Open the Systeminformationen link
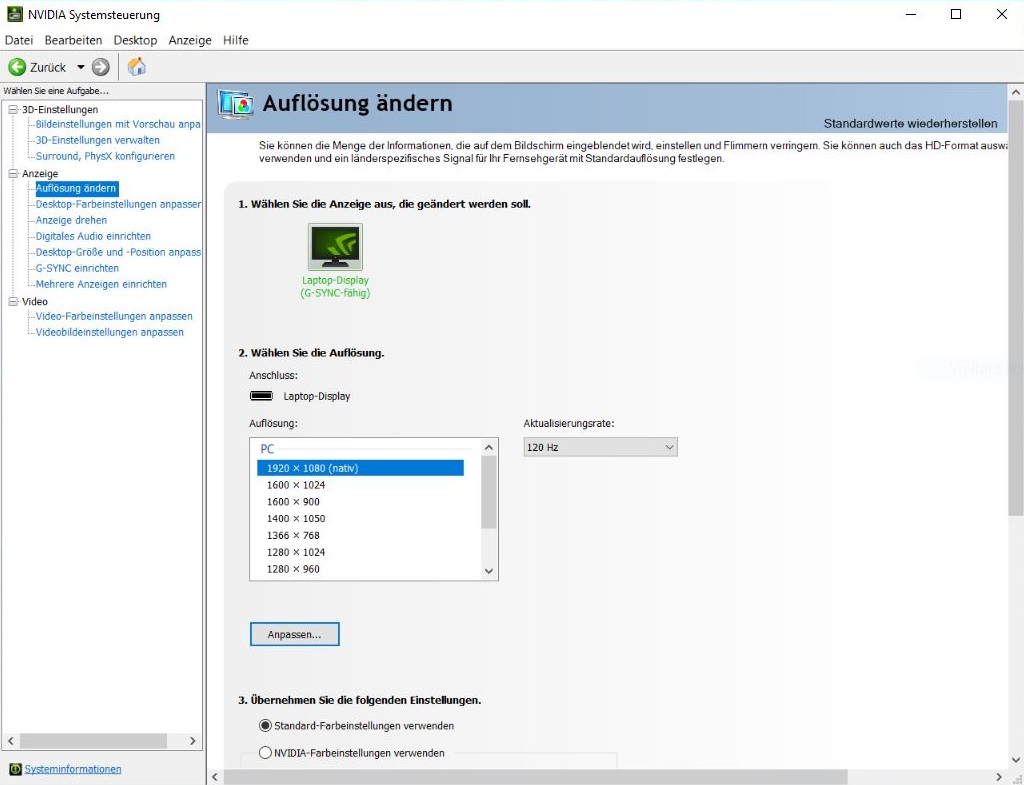The width and height of the screenshot is (1024, 785). click(x=72, y=769)
